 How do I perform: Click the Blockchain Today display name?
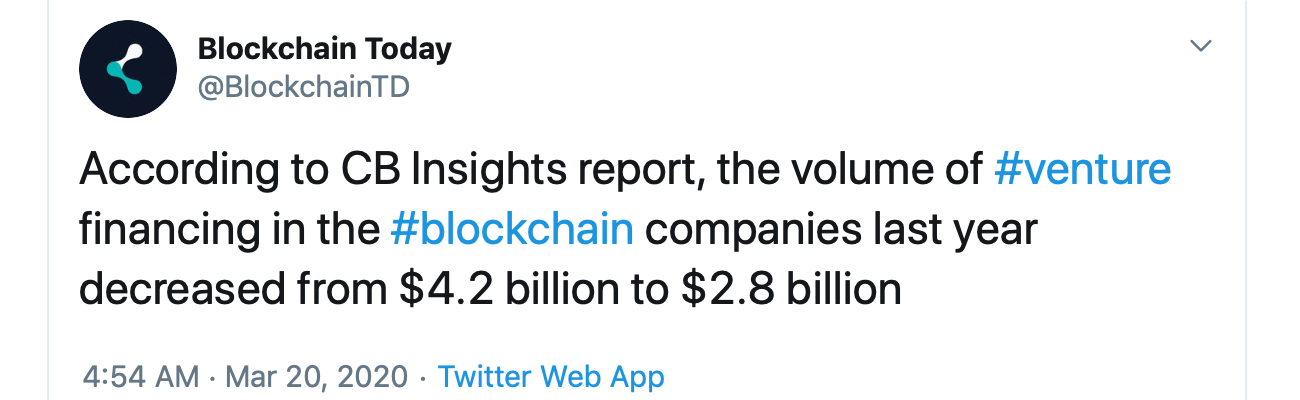[325, 48]
